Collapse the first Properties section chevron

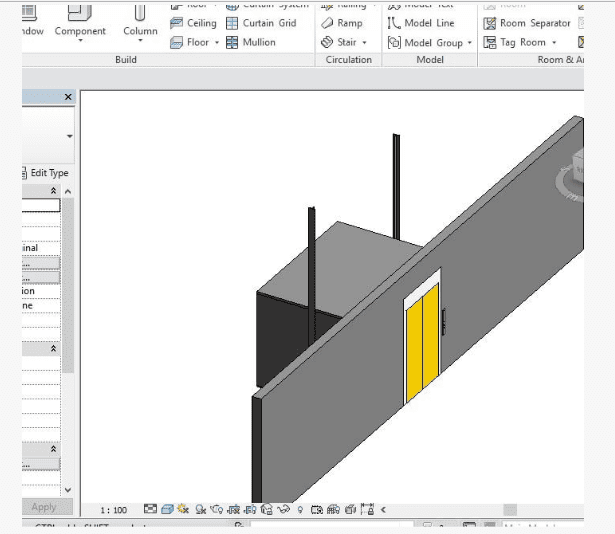click(53, 190)
